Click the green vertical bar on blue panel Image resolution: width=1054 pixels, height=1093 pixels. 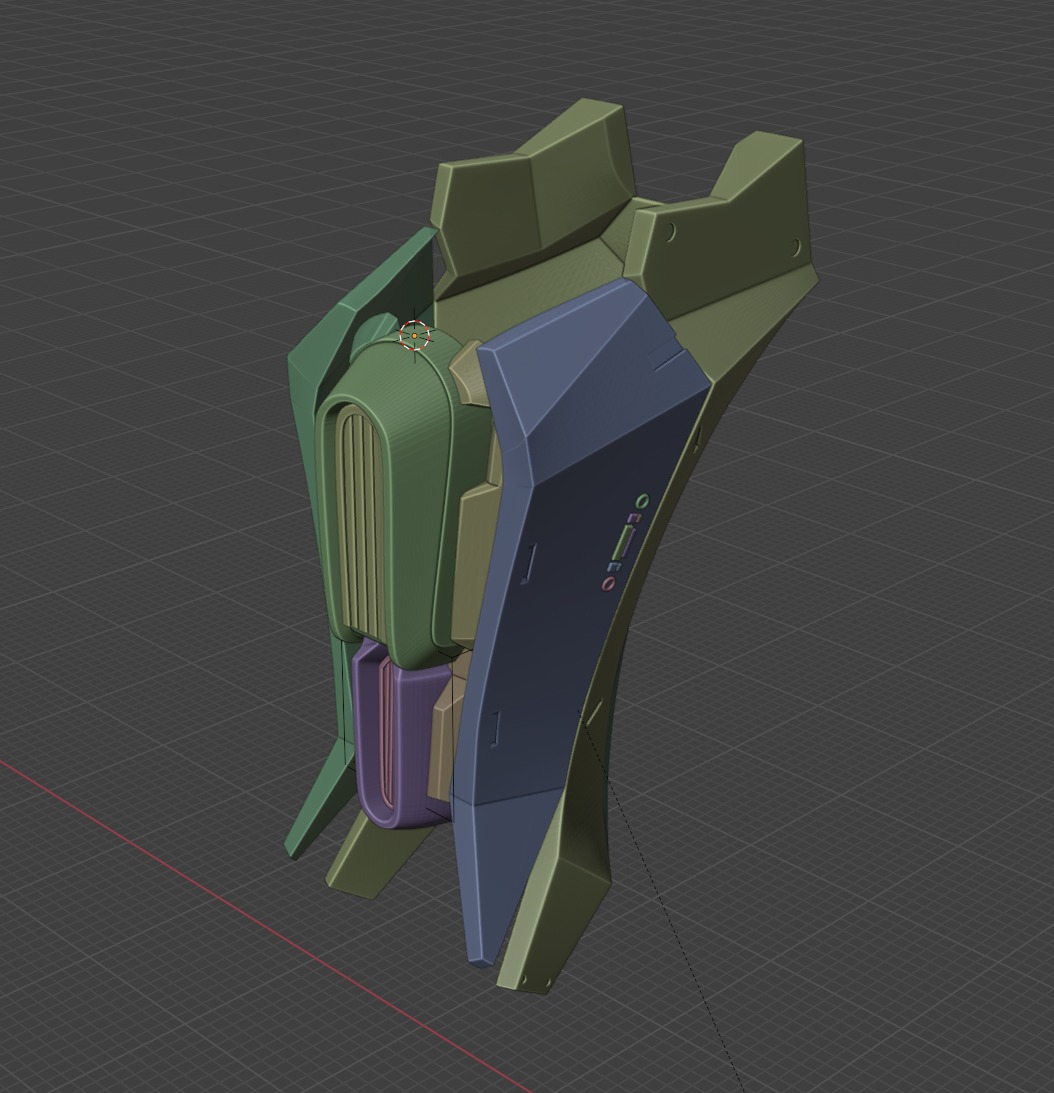pos(624,543)
